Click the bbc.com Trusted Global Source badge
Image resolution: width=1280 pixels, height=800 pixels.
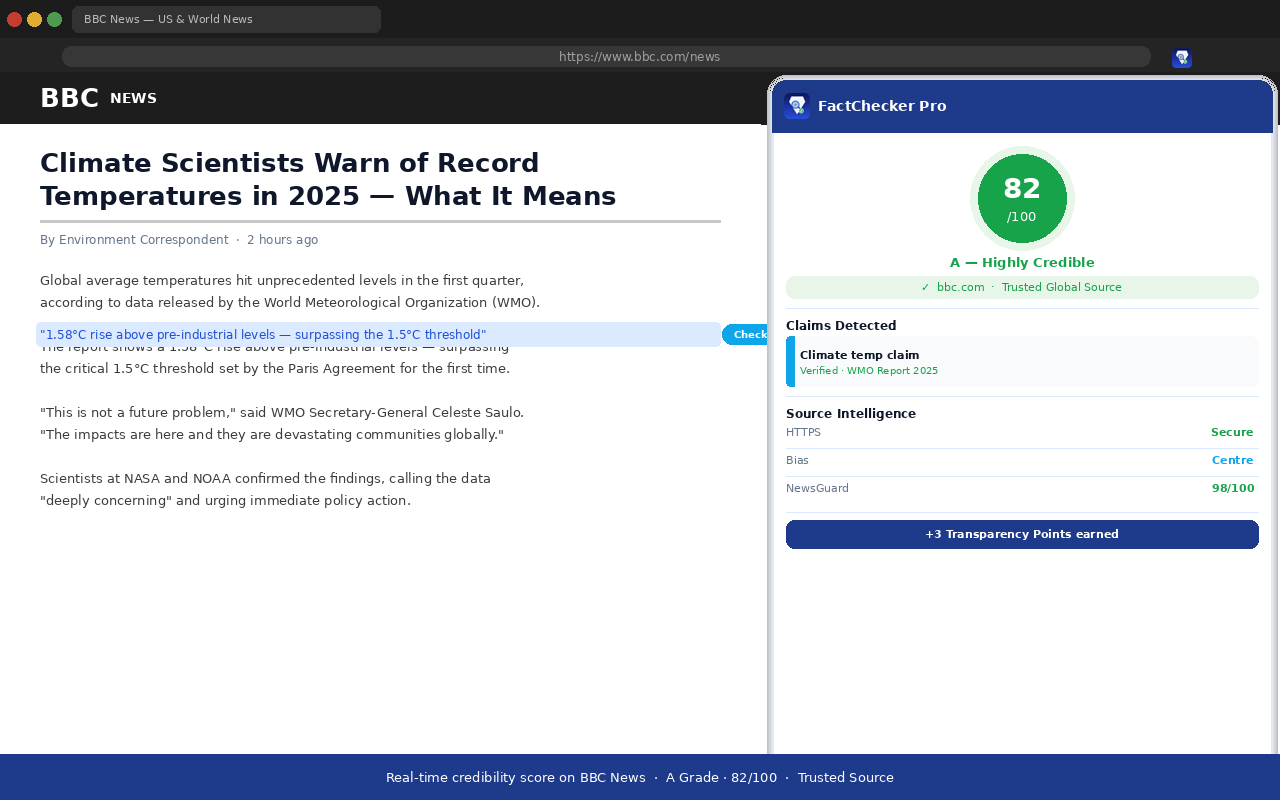[x=1022, y=287]
